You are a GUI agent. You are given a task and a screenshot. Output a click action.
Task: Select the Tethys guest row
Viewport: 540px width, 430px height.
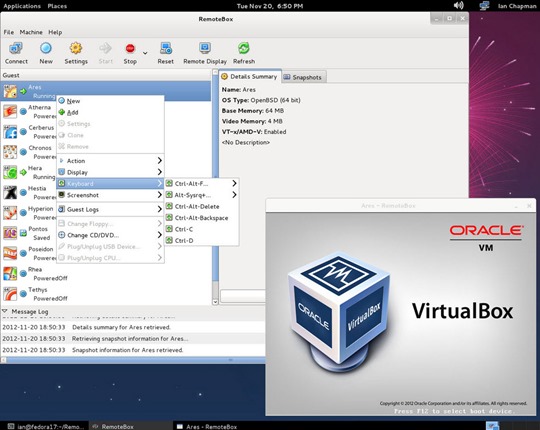coord(106,294)
